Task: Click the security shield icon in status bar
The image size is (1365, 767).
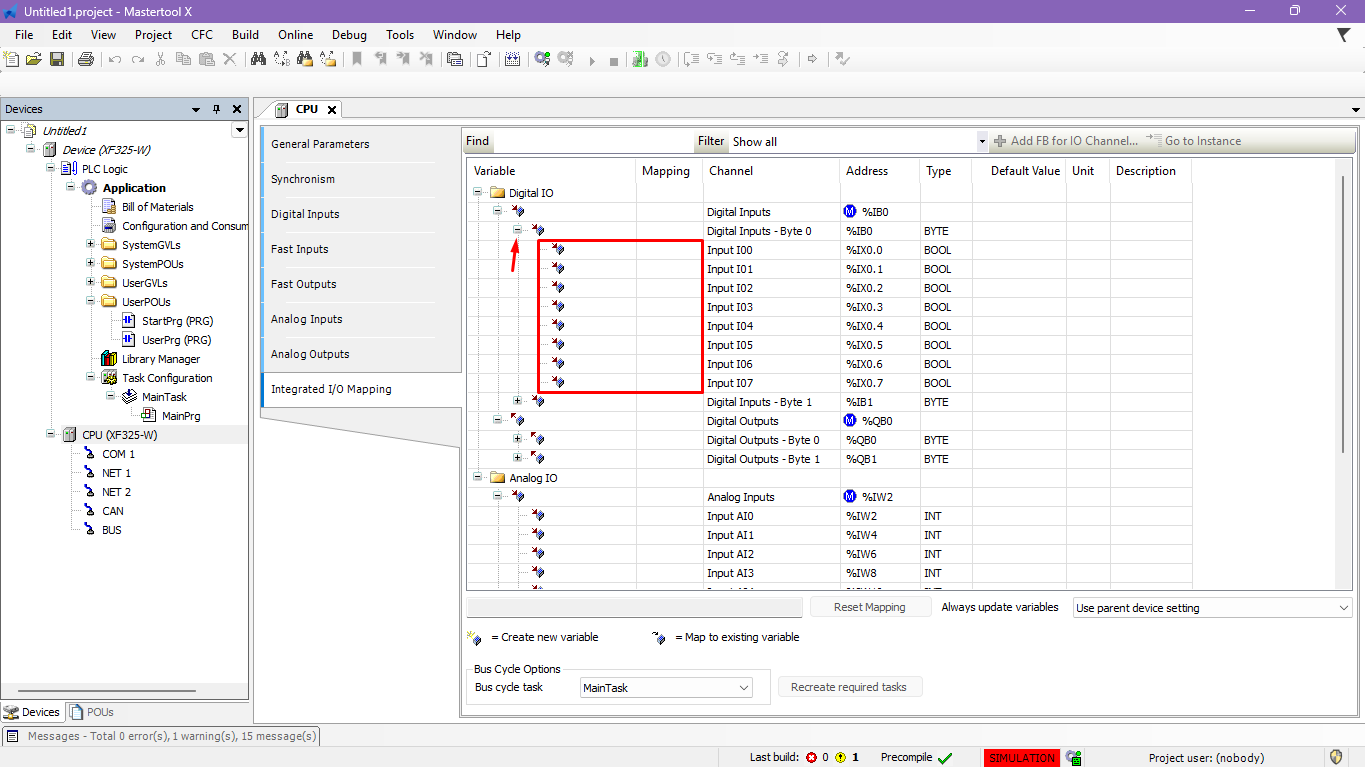Action: (x=1335, y=757)
